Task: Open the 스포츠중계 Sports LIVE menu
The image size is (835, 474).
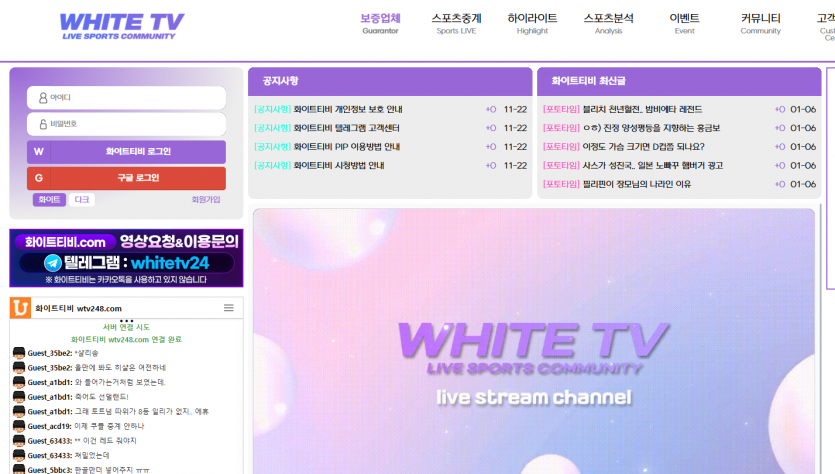Action: (457, 23)
